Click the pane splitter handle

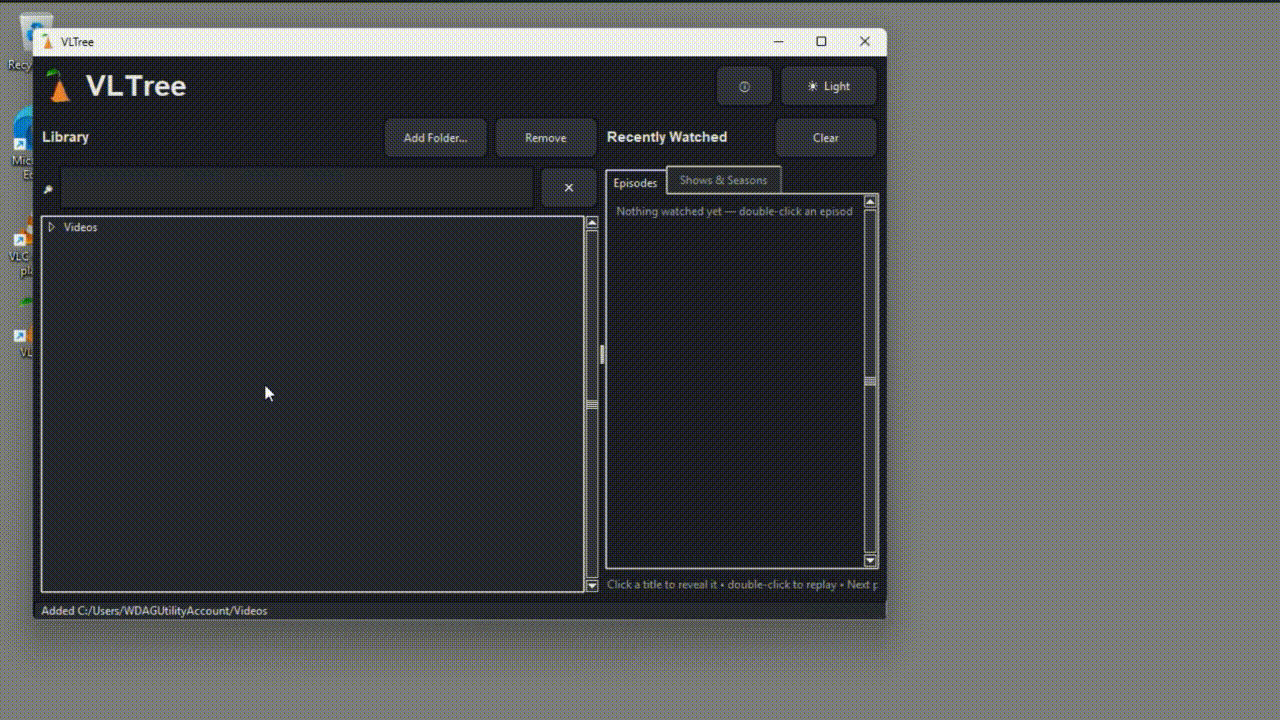click(602, 354)
